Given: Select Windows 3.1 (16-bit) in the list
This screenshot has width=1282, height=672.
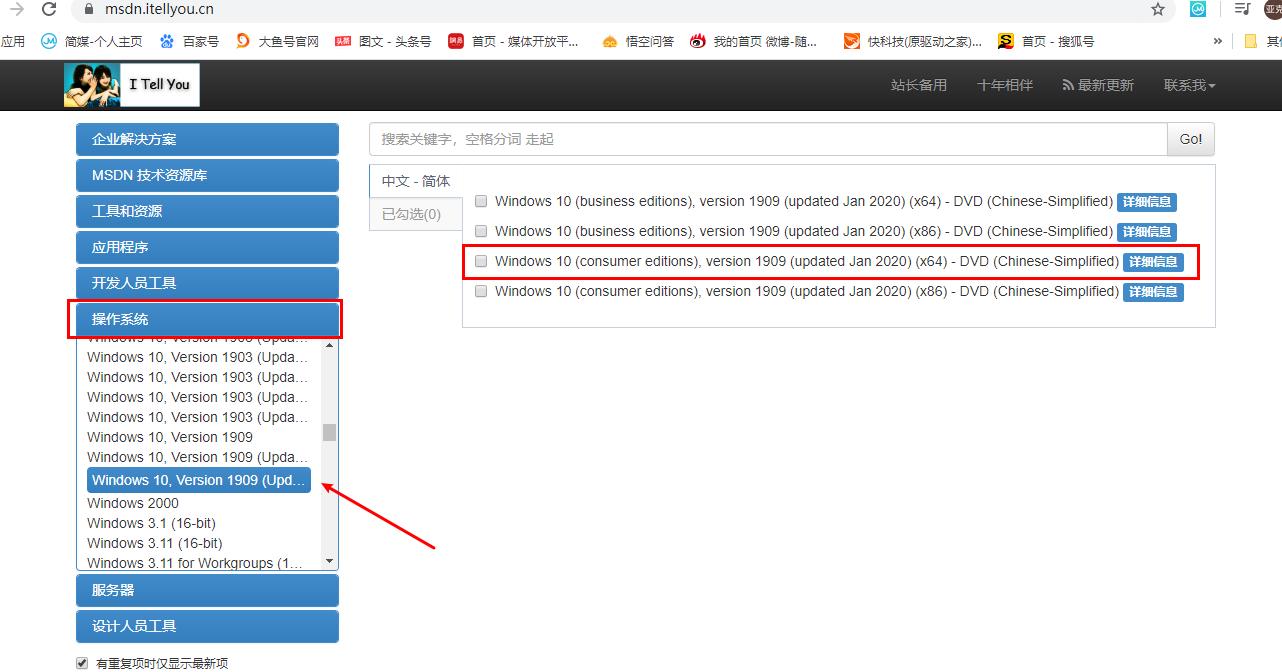Looking at the screenshot, I should (150, 523).
